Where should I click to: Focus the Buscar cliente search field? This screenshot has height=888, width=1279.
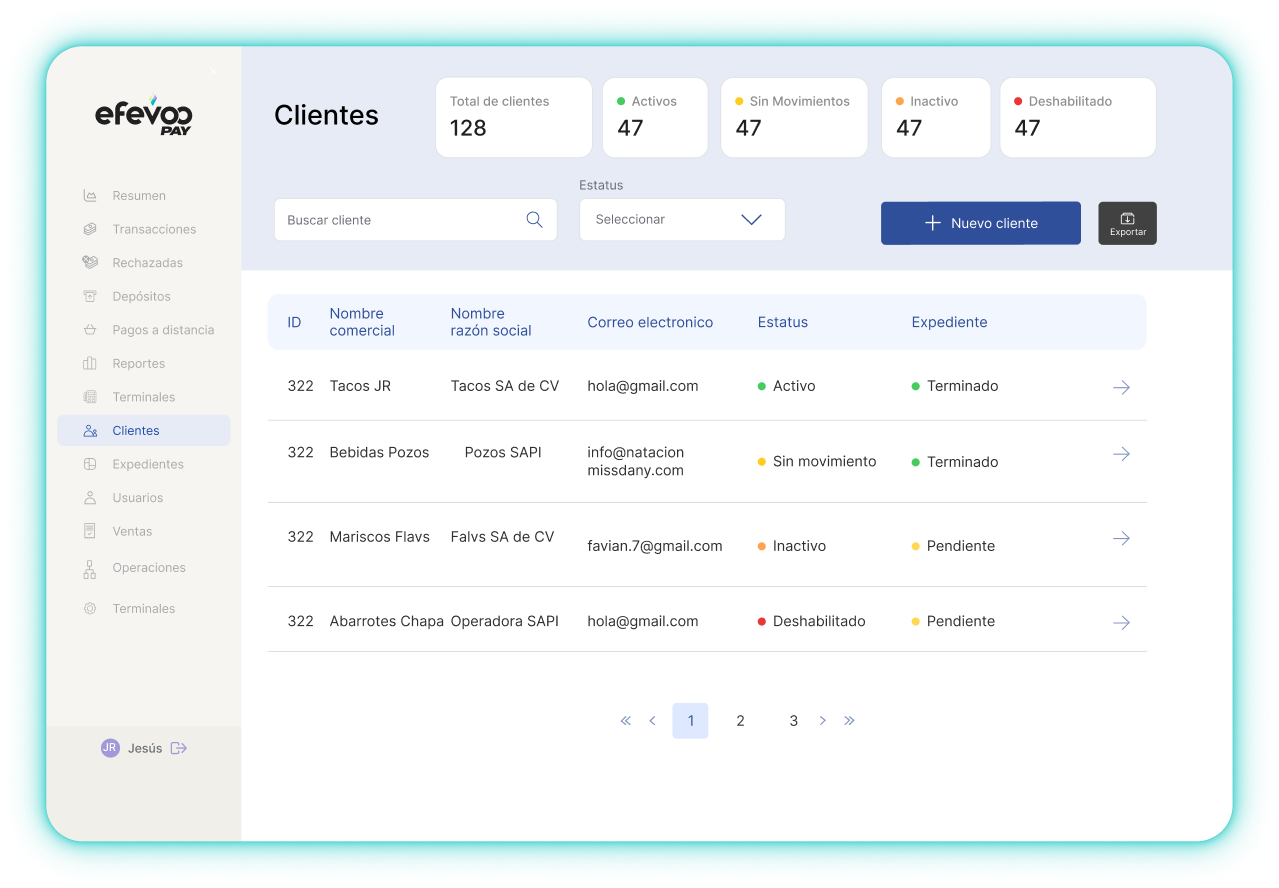point(400,220)
